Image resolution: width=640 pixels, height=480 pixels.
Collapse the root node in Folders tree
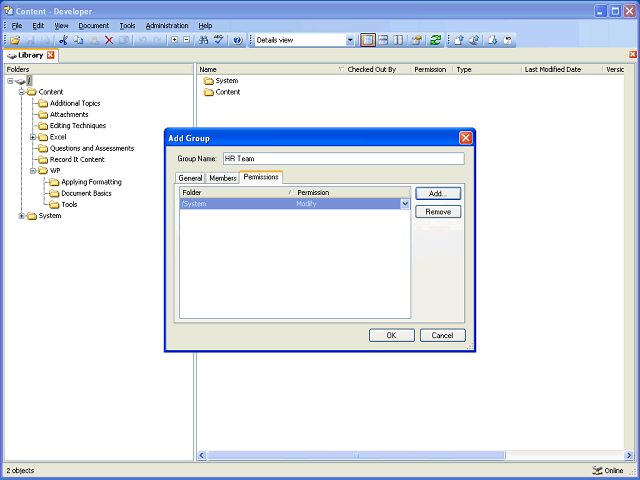pos(10,81)
